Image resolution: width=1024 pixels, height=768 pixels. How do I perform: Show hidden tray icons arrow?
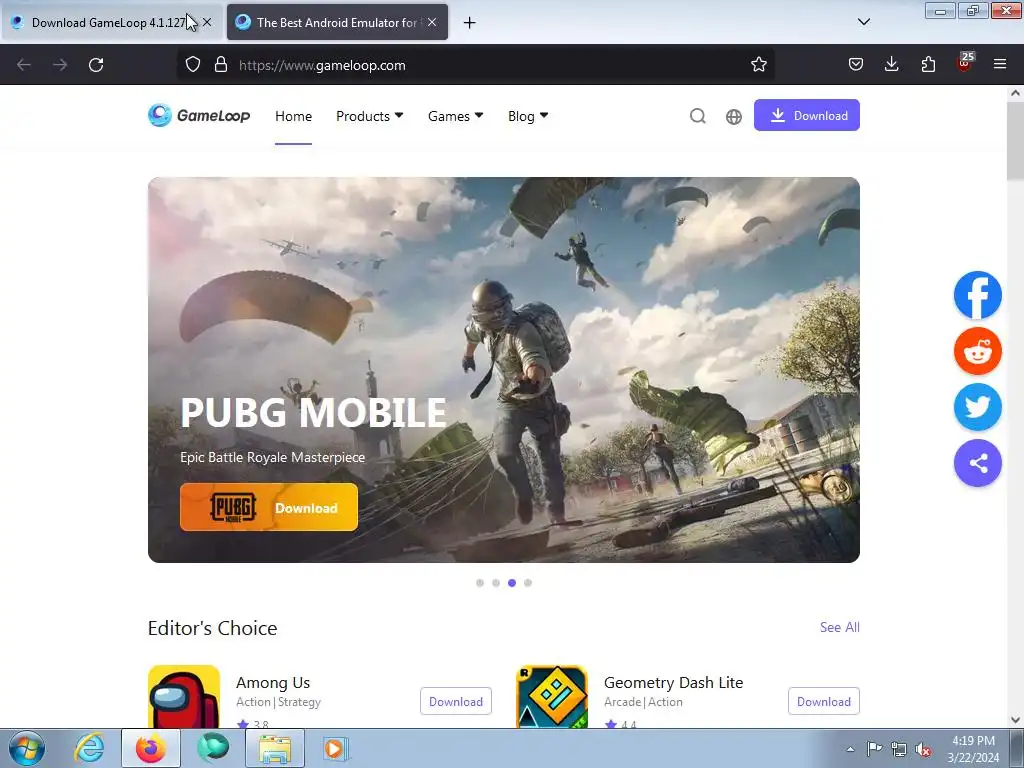(x=850, y=749)
